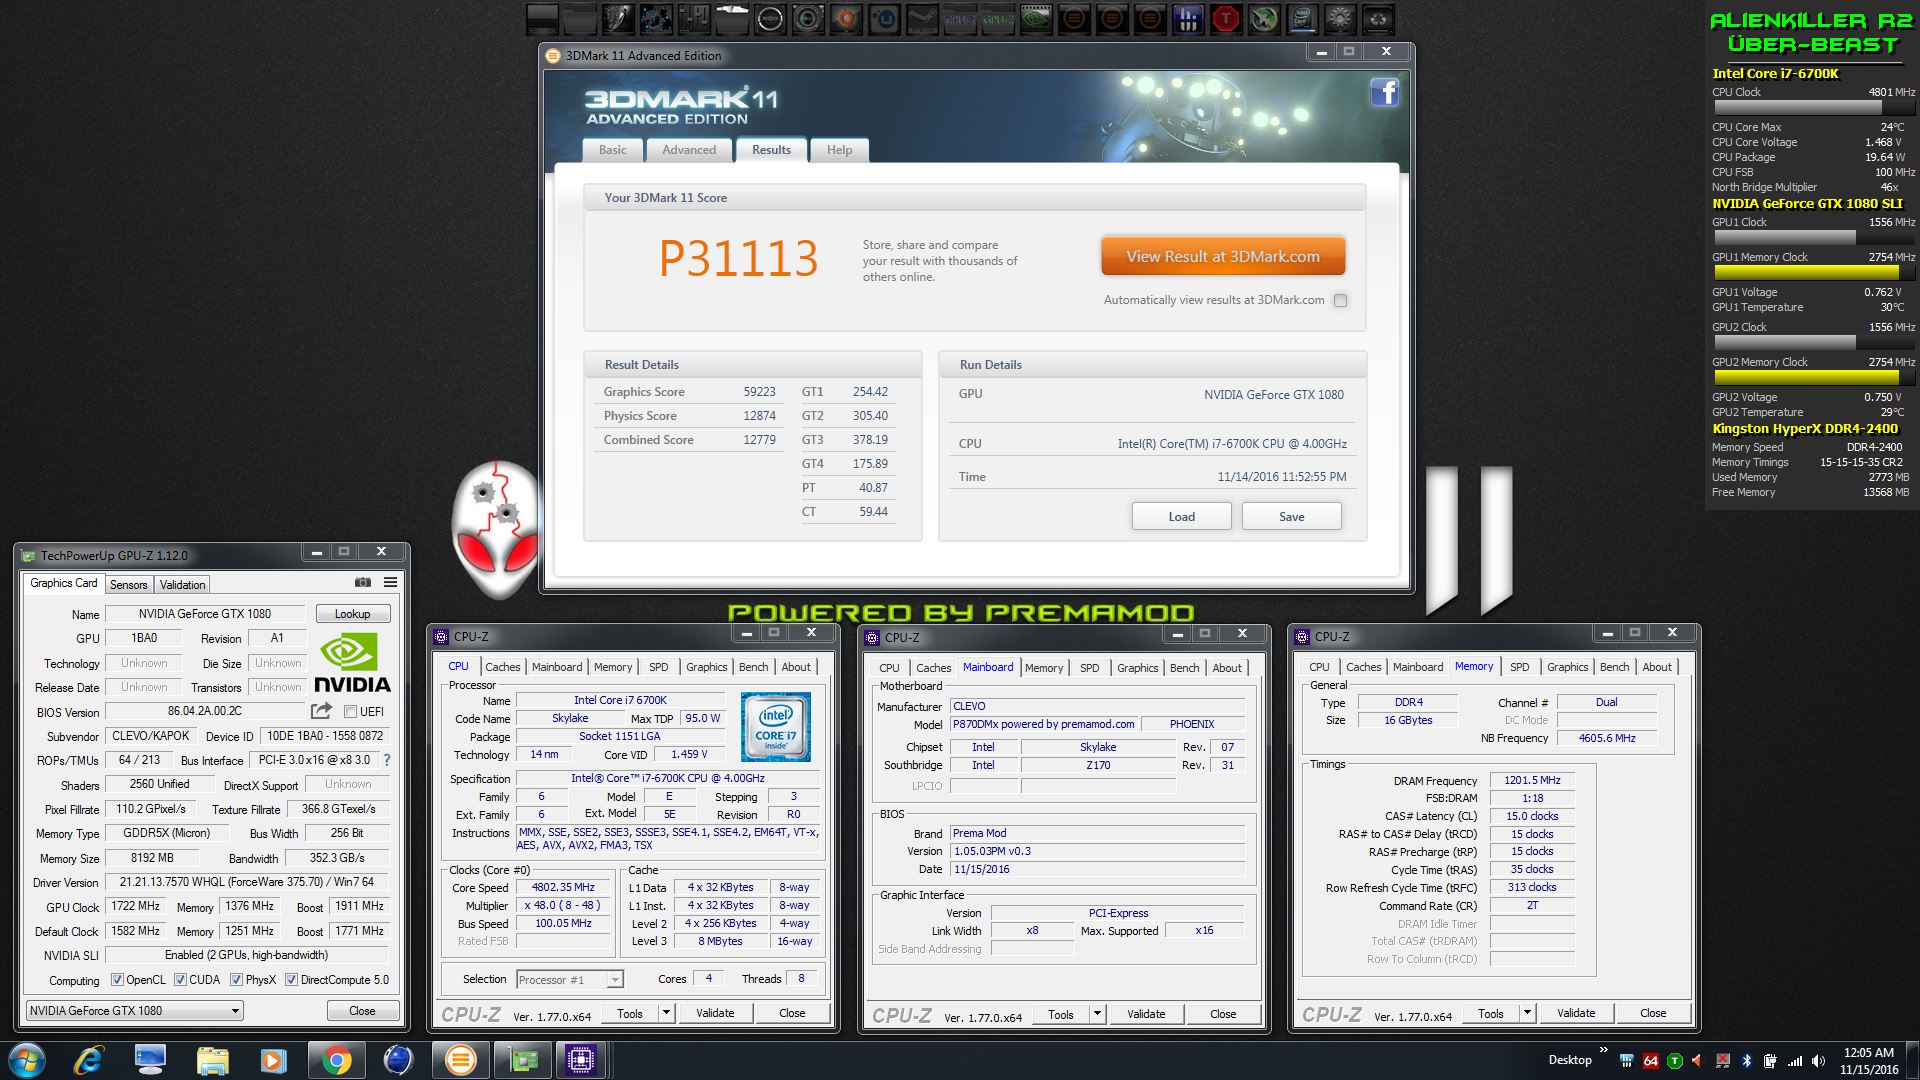Screen dimensions: 1920x1080
Task: Click the Facebook icon in 3DMark 11
Action: coord(1384,92)
